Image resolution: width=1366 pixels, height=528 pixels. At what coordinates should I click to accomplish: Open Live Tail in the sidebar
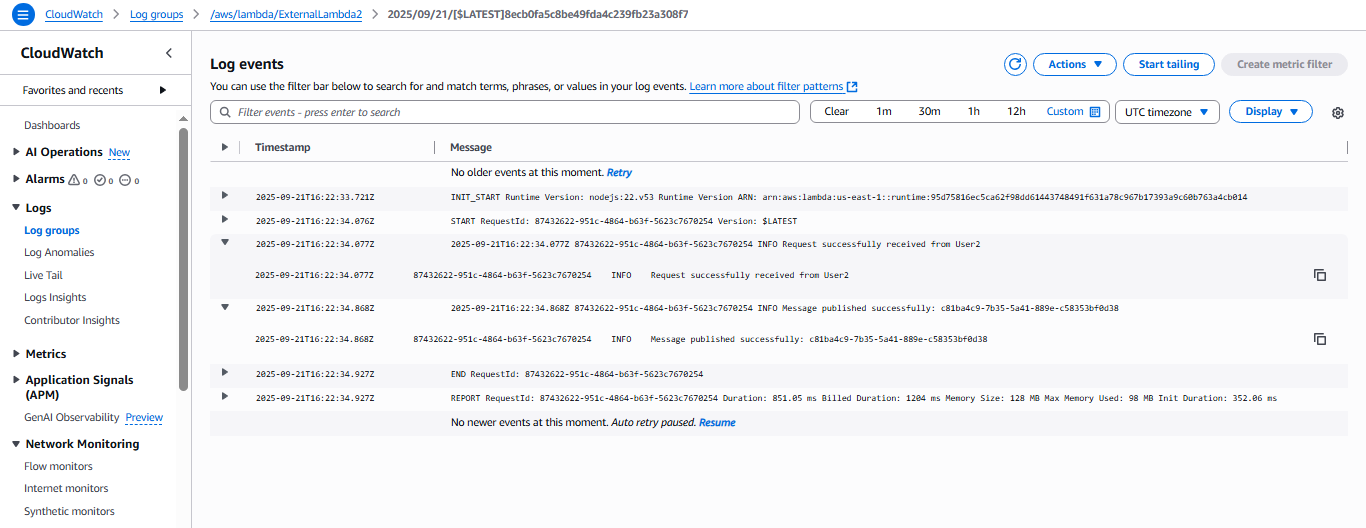pos(43,275)
